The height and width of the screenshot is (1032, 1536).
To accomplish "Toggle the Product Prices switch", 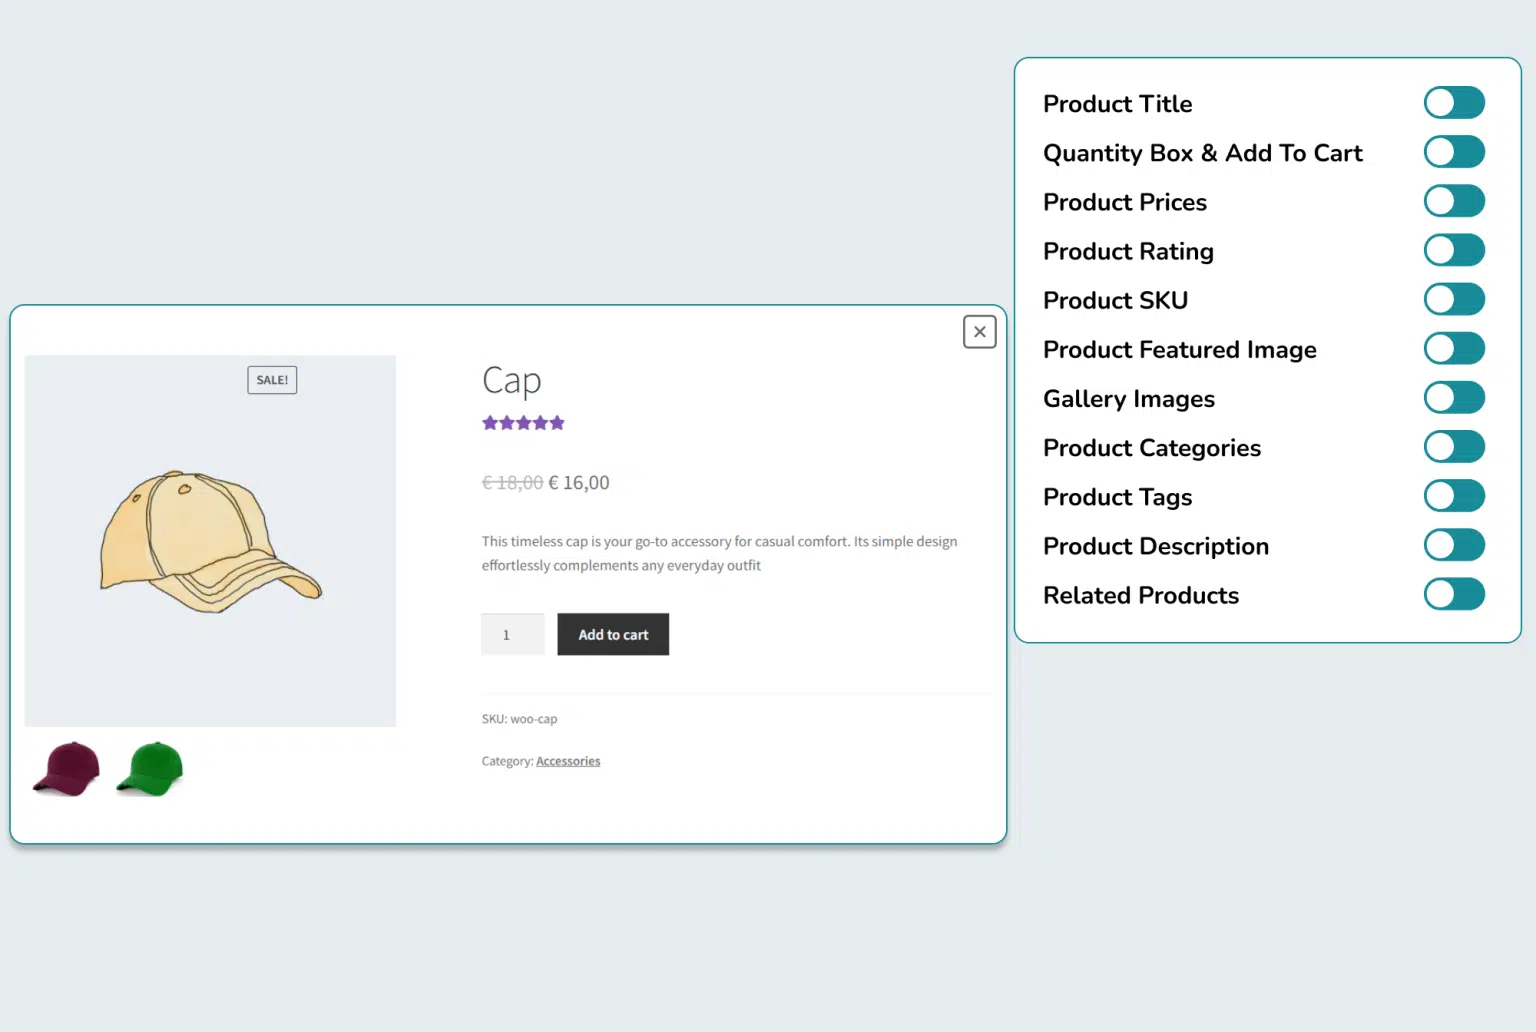I will pyautogui.click(x=1453, y=201).
